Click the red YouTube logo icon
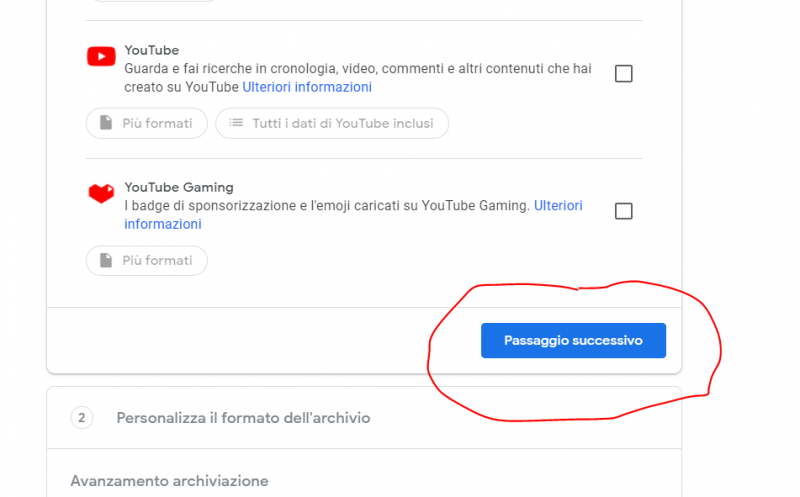 click(101, 56)
